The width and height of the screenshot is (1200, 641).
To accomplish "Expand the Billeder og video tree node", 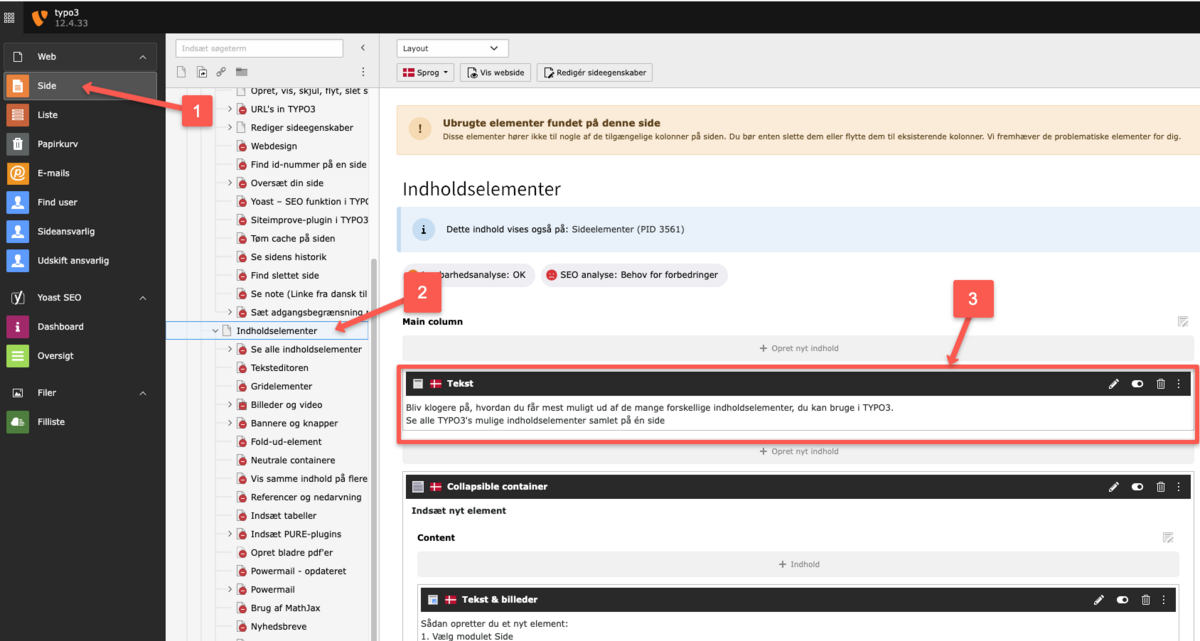I will [229, 405].
